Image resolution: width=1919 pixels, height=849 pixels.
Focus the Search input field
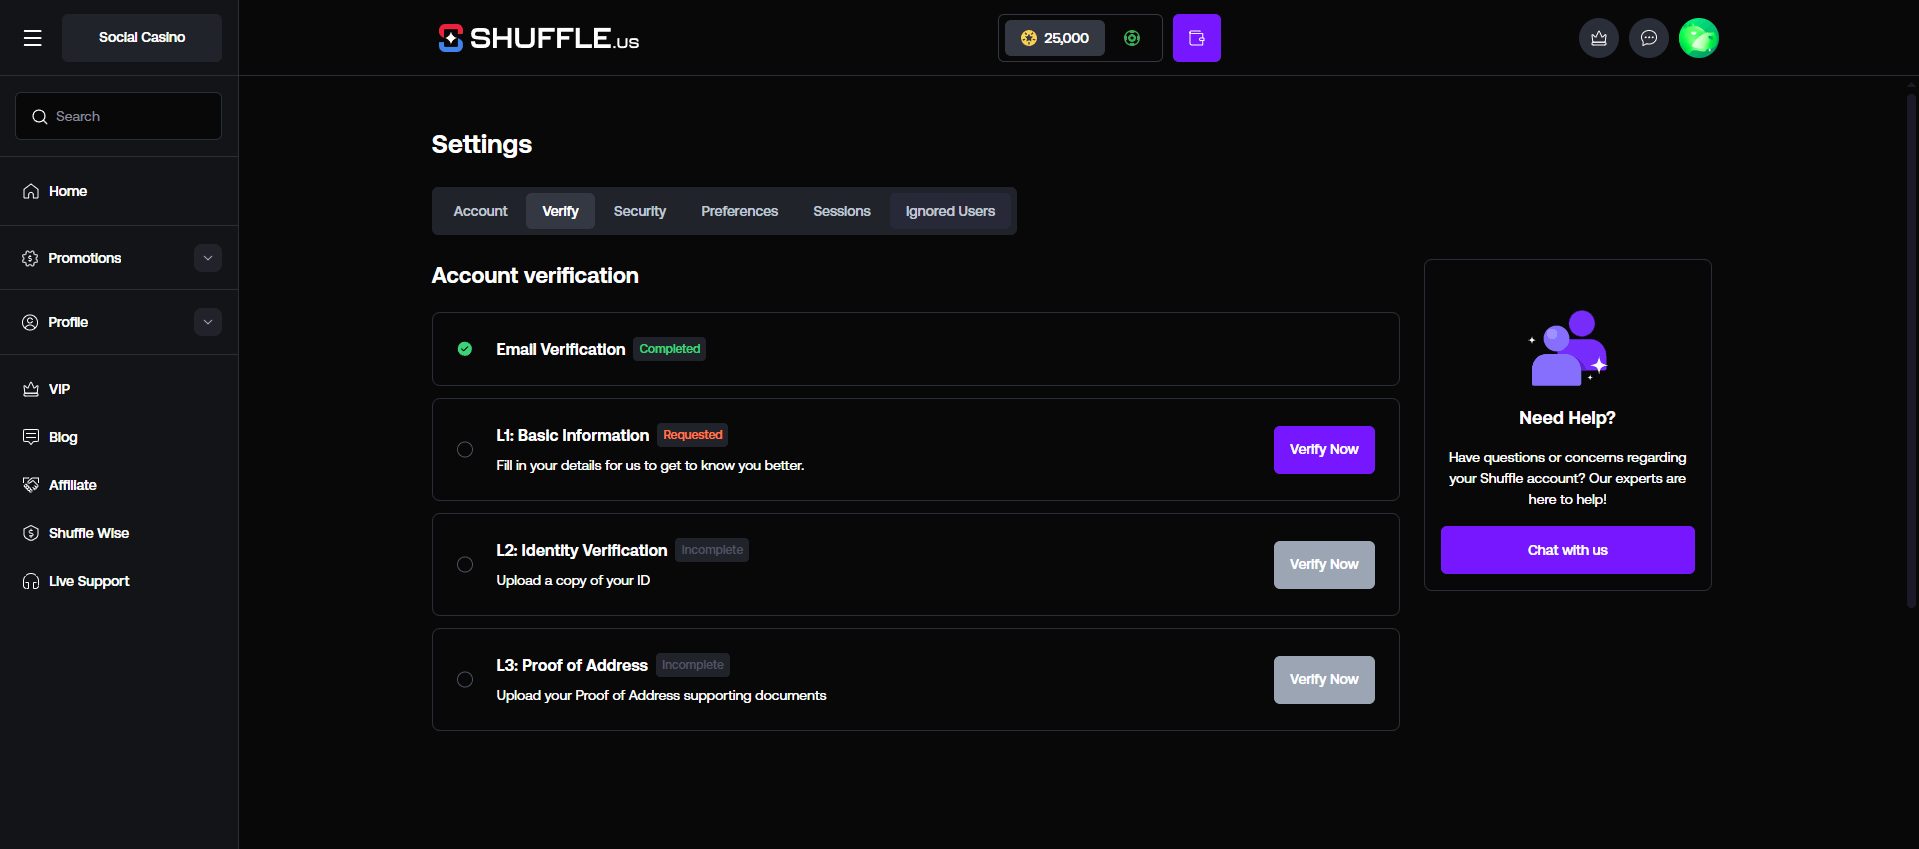119,116
